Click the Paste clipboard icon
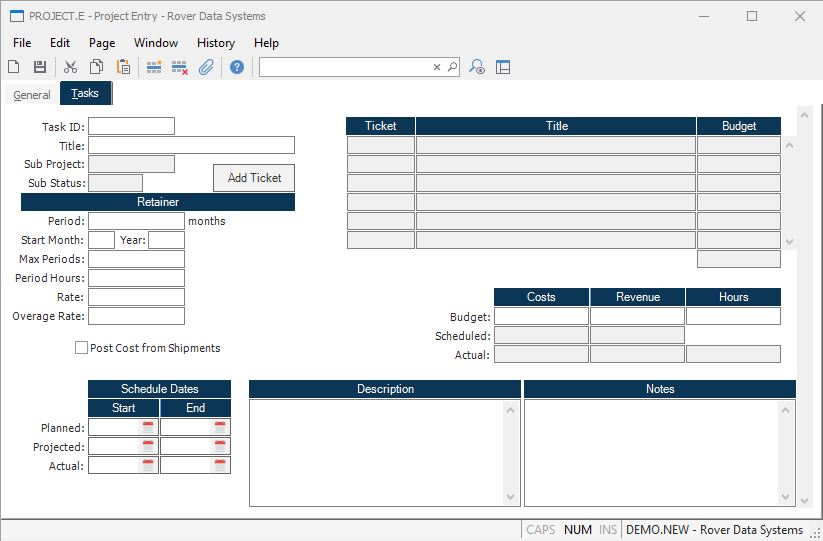Screen dimensions: 823x541 (x=123, y=67)
